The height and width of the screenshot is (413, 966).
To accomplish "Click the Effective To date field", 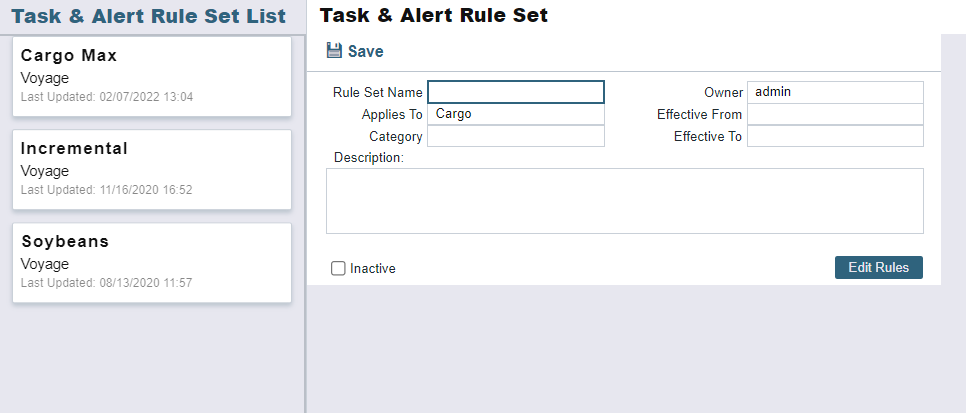I will click(x=835, y=136).
